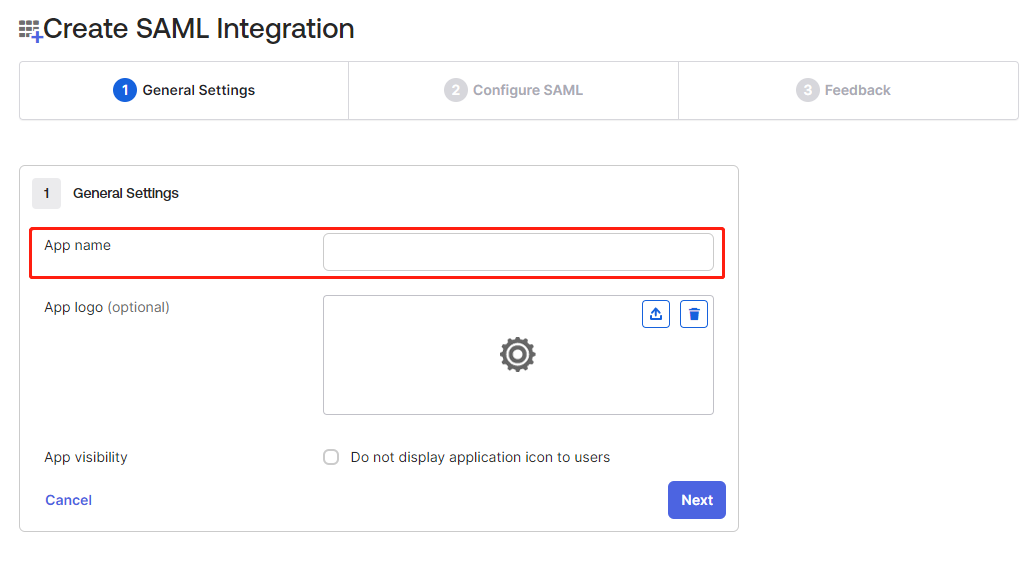Click the App visibility label
Viewport: 1032px width, 563px height.
click(x=86, y=457)
